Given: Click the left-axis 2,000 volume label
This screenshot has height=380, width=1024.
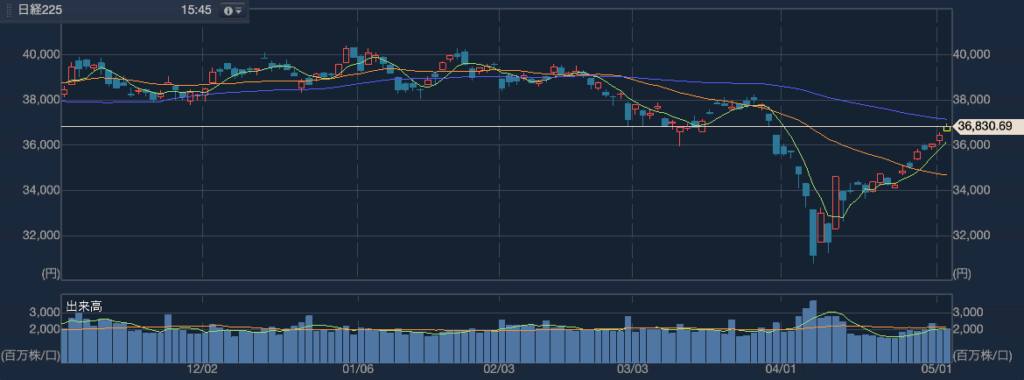Looking at the screenshot, I should (45, 329).
